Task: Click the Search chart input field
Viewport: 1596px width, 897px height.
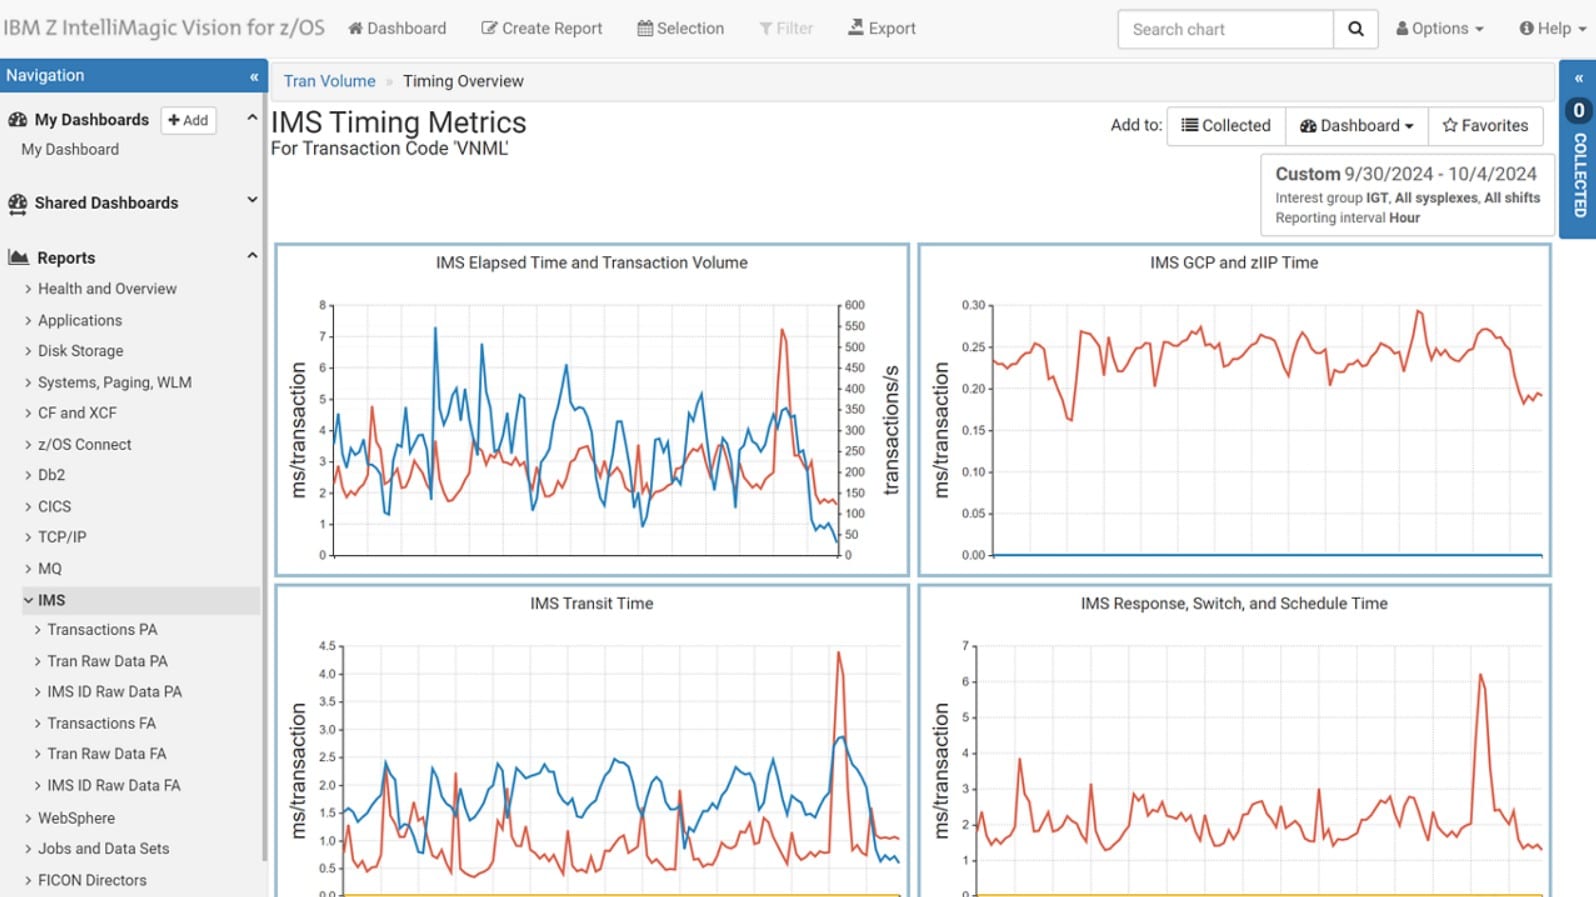Action: (x=1226, y=29)
